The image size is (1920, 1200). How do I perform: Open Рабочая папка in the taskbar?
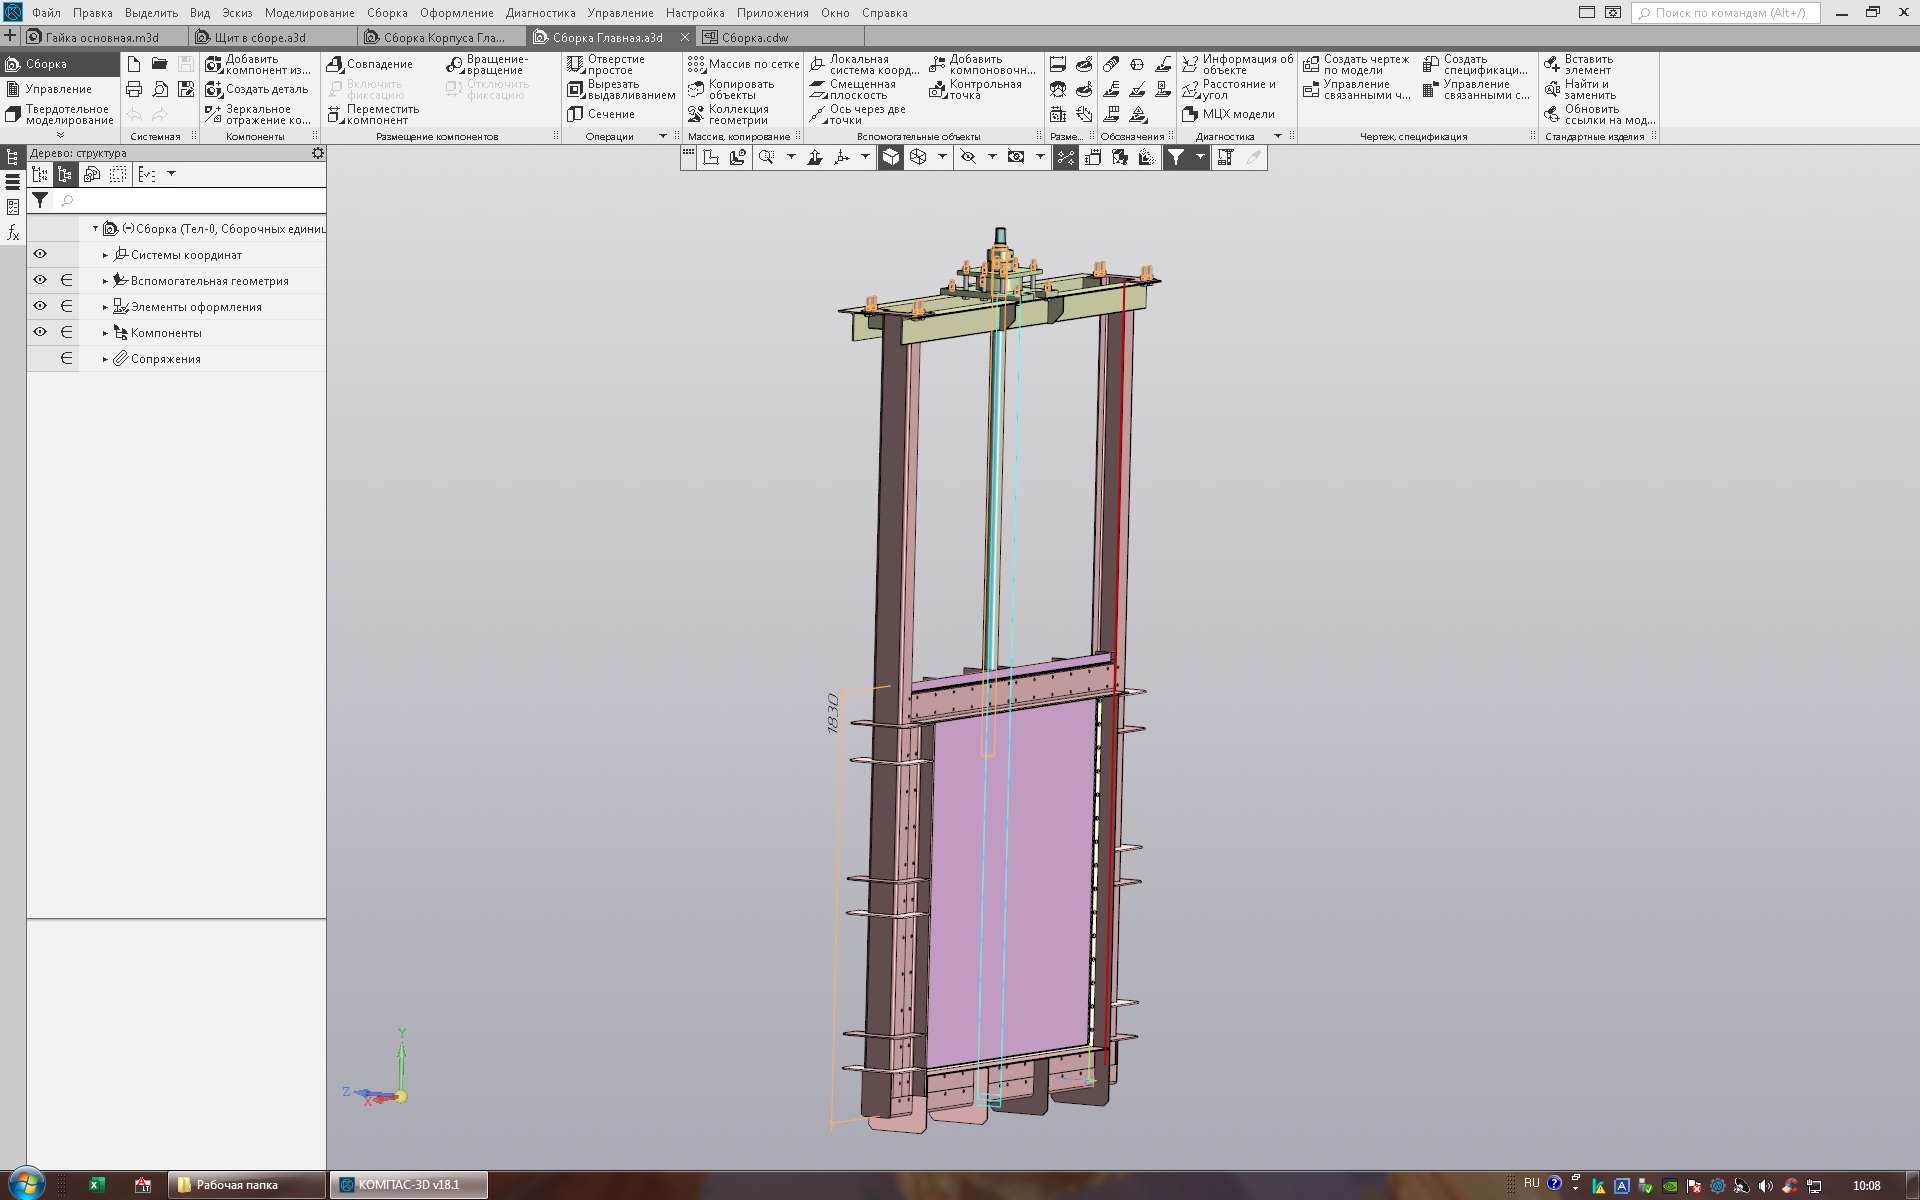pyautogui.click(x=236, y=1185)
